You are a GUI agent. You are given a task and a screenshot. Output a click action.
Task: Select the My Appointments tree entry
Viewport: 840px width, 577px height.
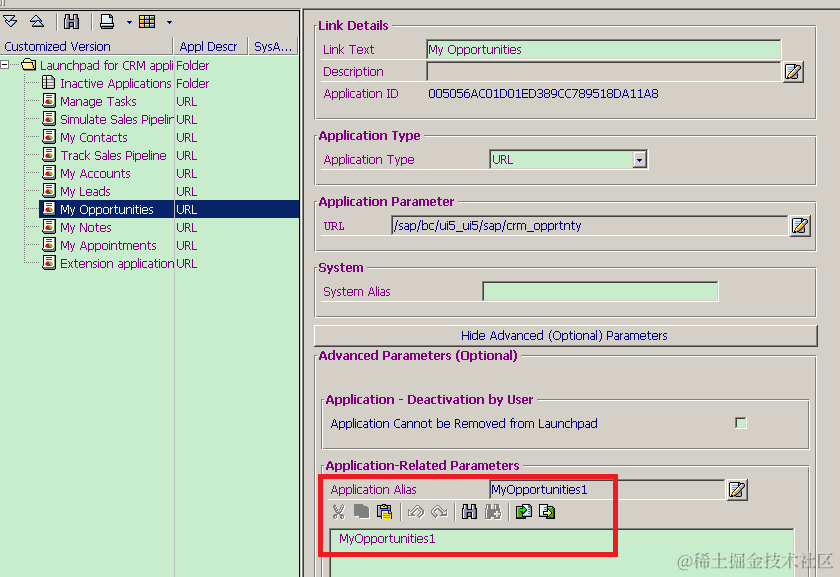tap(108, 245)
